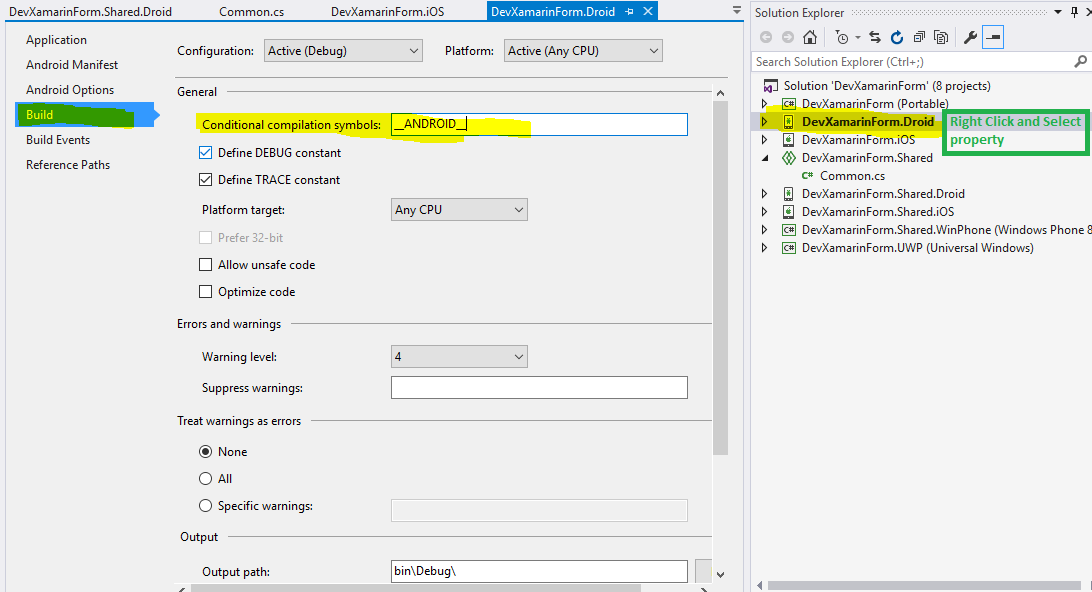Screen dimensions: 1092x592
Task: Click the Solution 'DevXamarinForm' icon
Action: [770, 86]
